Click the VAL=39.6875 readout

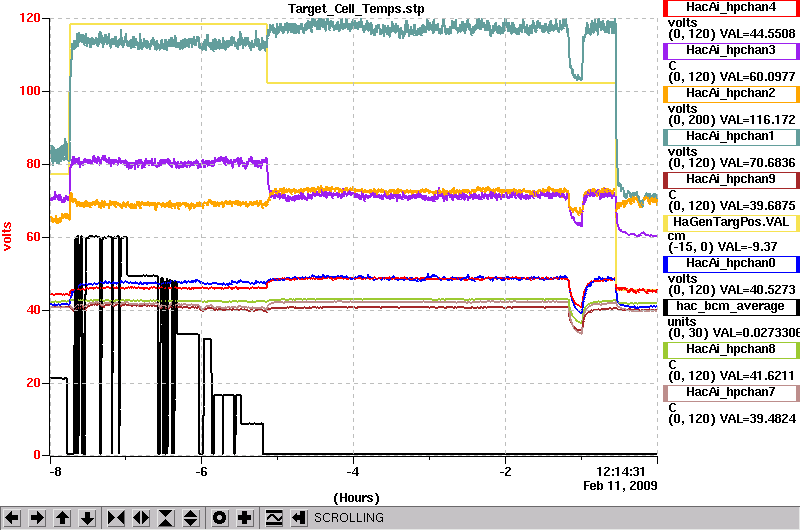[757, 206]
